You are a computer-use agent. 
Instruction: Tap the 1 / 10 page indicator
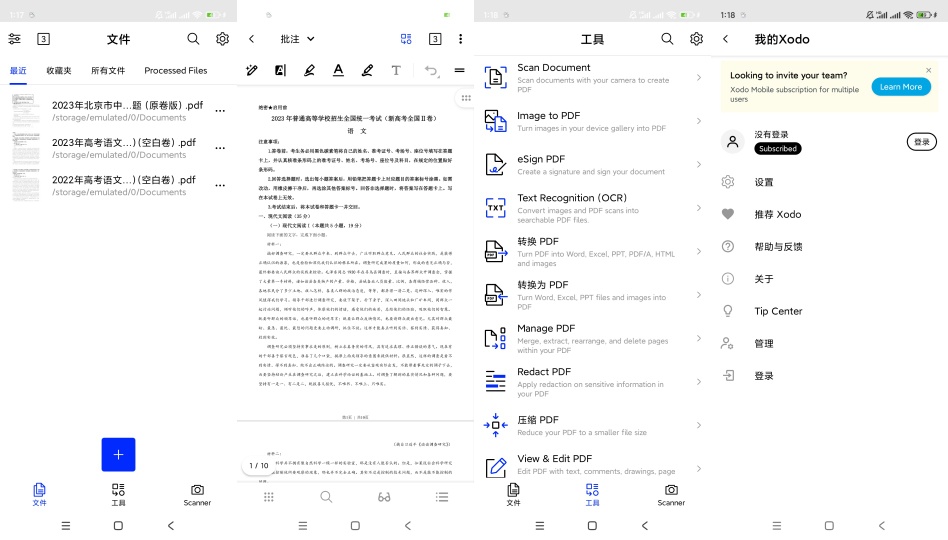259,466
